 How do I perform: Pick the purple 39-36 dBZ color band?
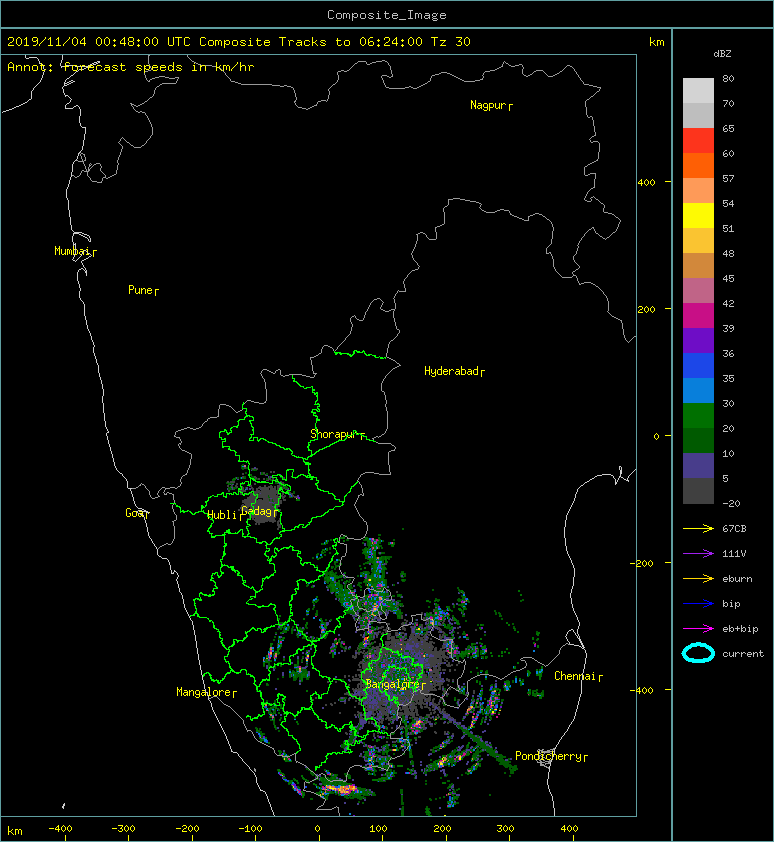tap(698, 341)
